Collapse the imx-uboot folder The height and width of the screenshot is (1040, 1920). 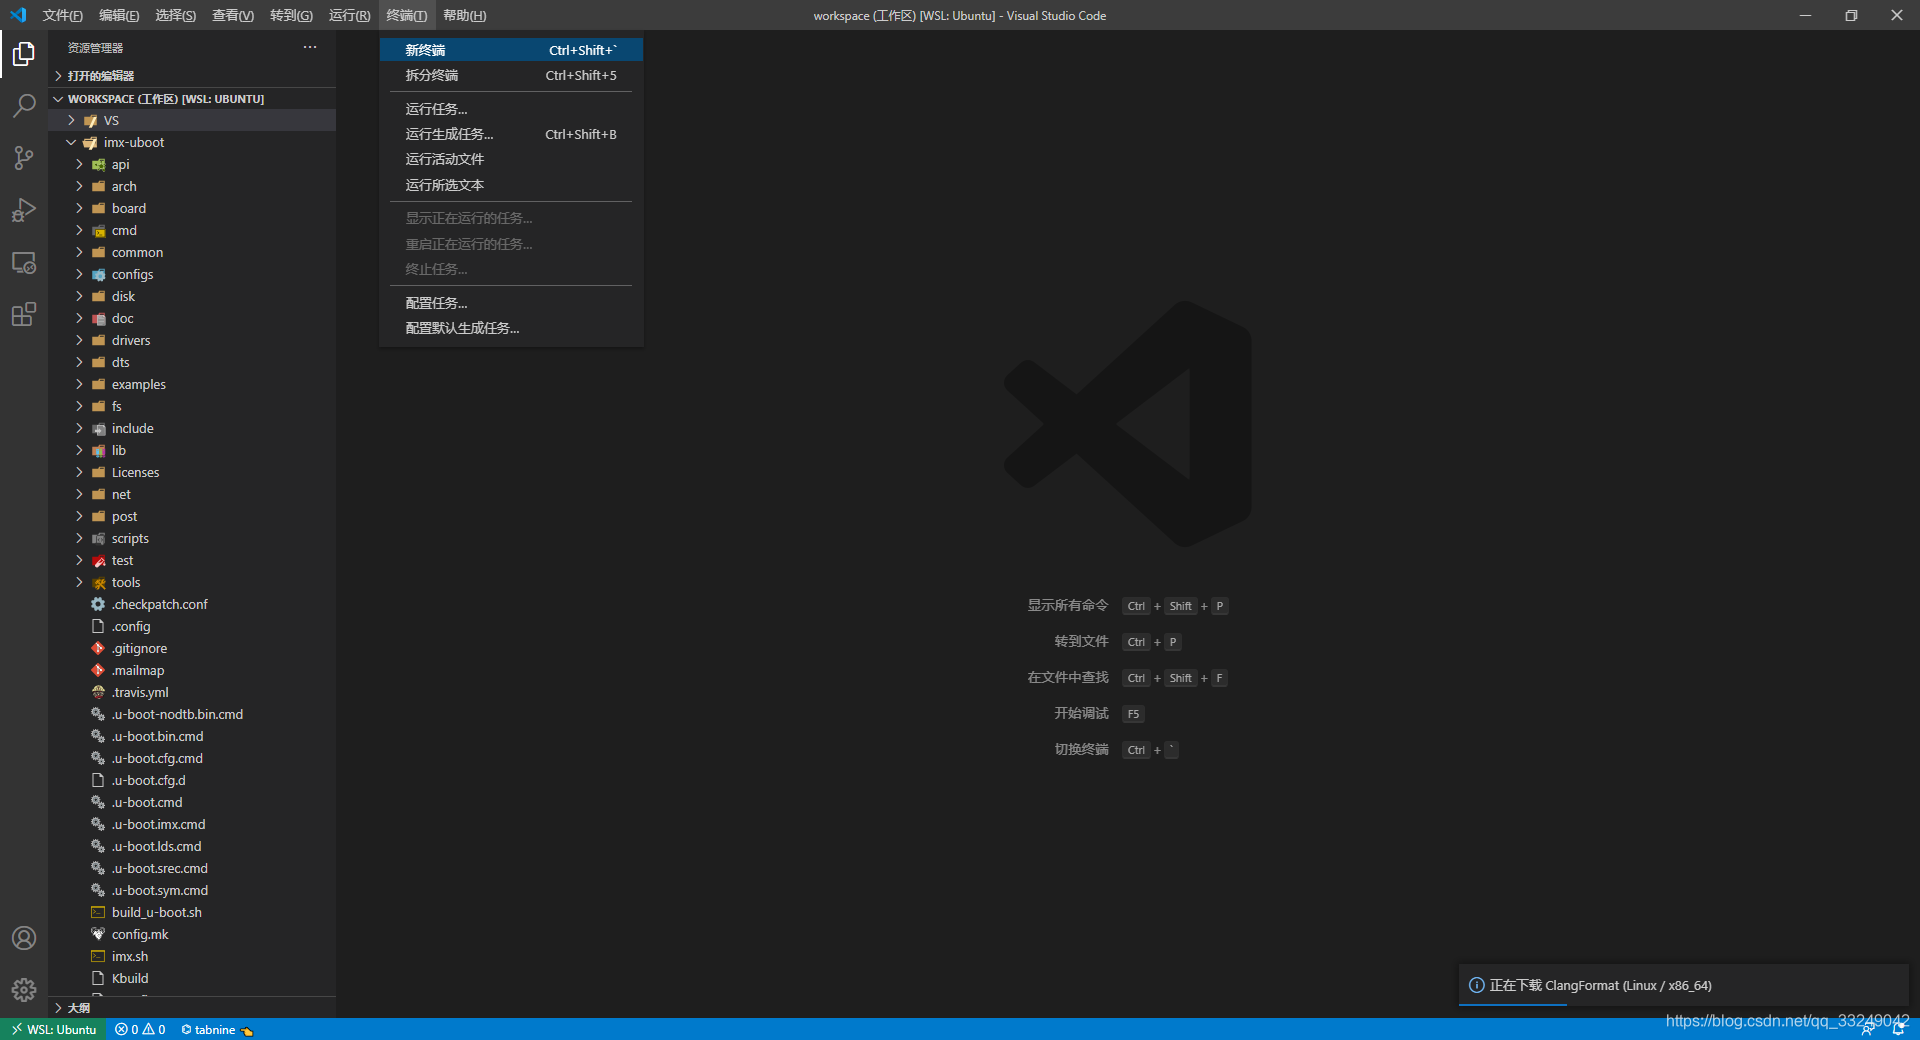click(192, 142)
